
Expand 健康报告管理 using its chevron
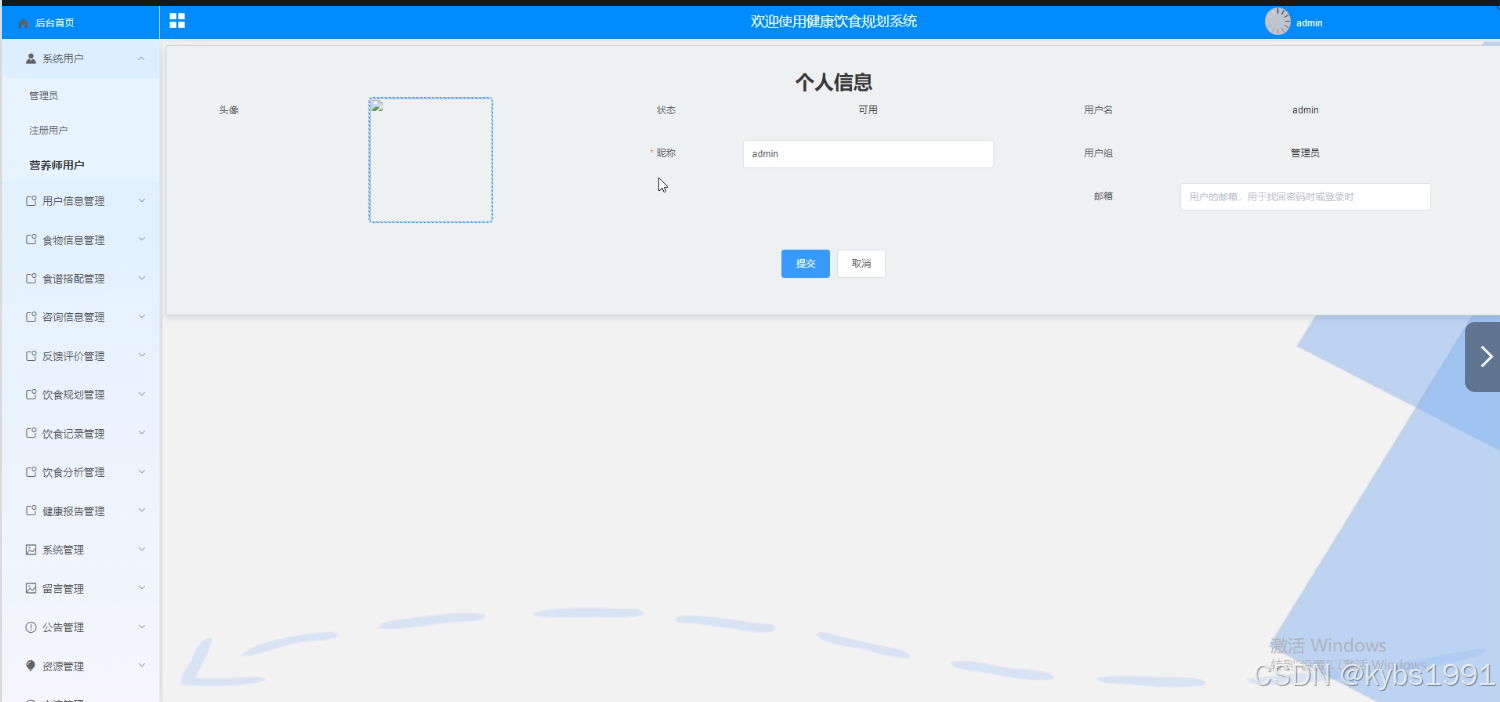[141, 511]
